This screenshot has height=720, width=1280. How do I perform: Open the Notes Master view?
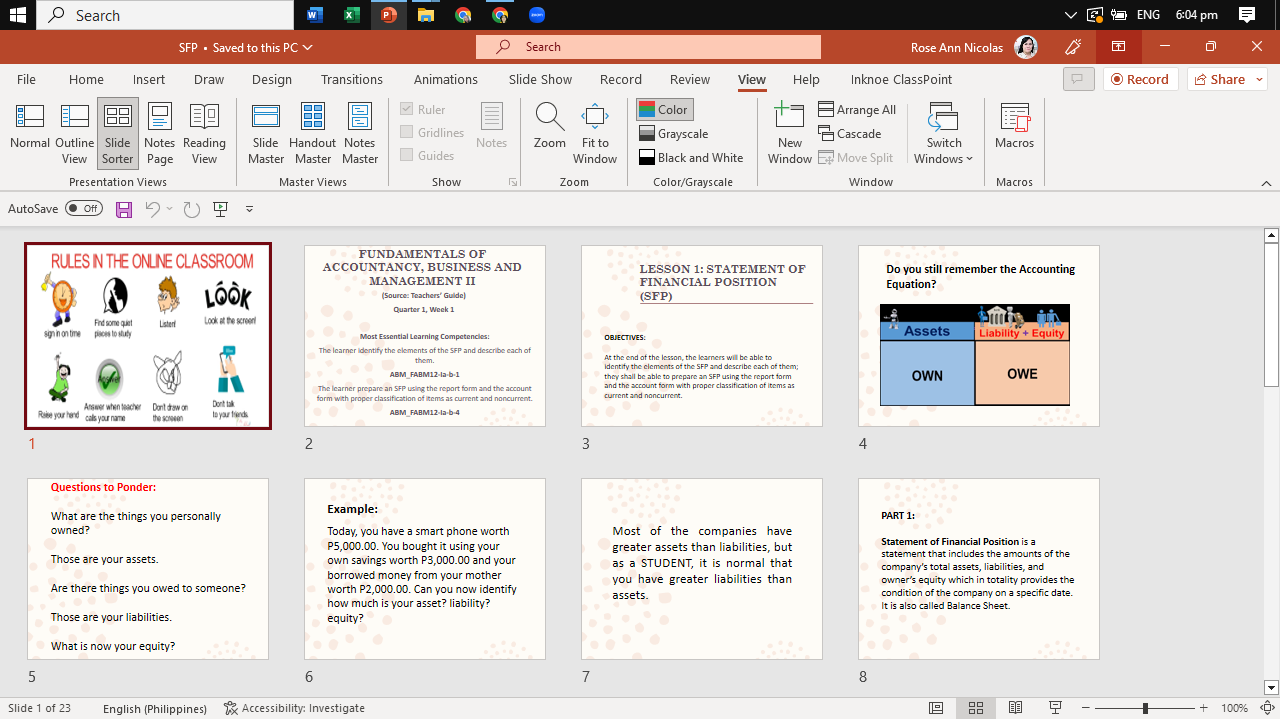click(360, 132)
